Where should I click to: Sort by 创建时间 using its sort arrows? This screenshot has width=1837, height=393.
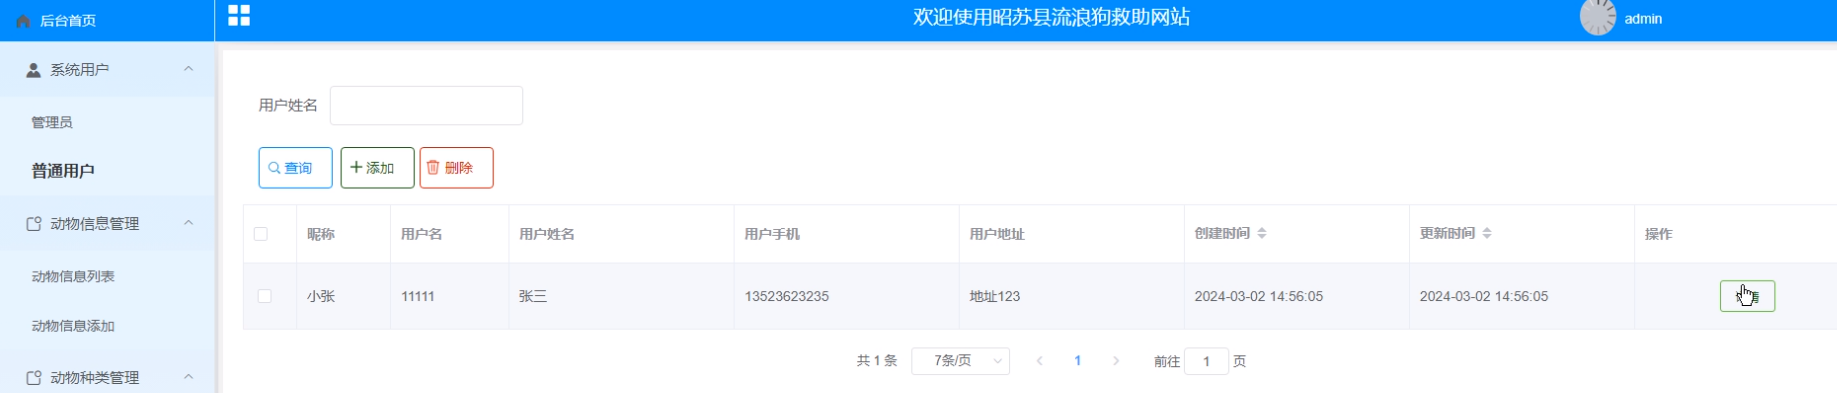[x=1262, y=233]
